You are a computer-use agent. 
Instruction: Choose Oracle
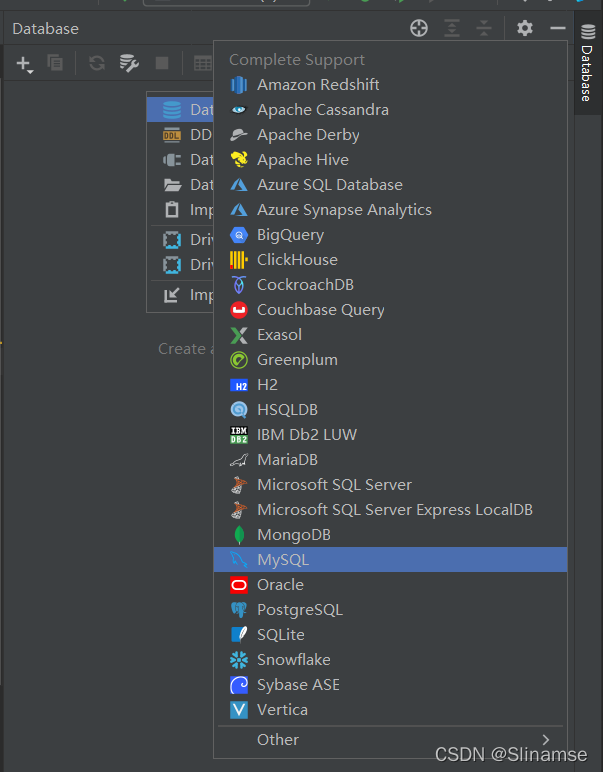(390, 585)
